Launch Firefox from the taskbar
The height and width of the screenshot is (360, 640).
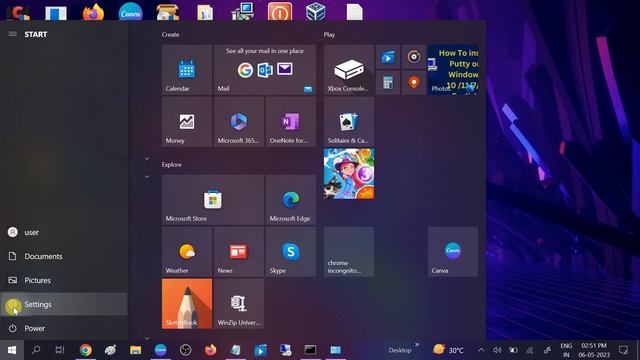click(x=211, y=350)
